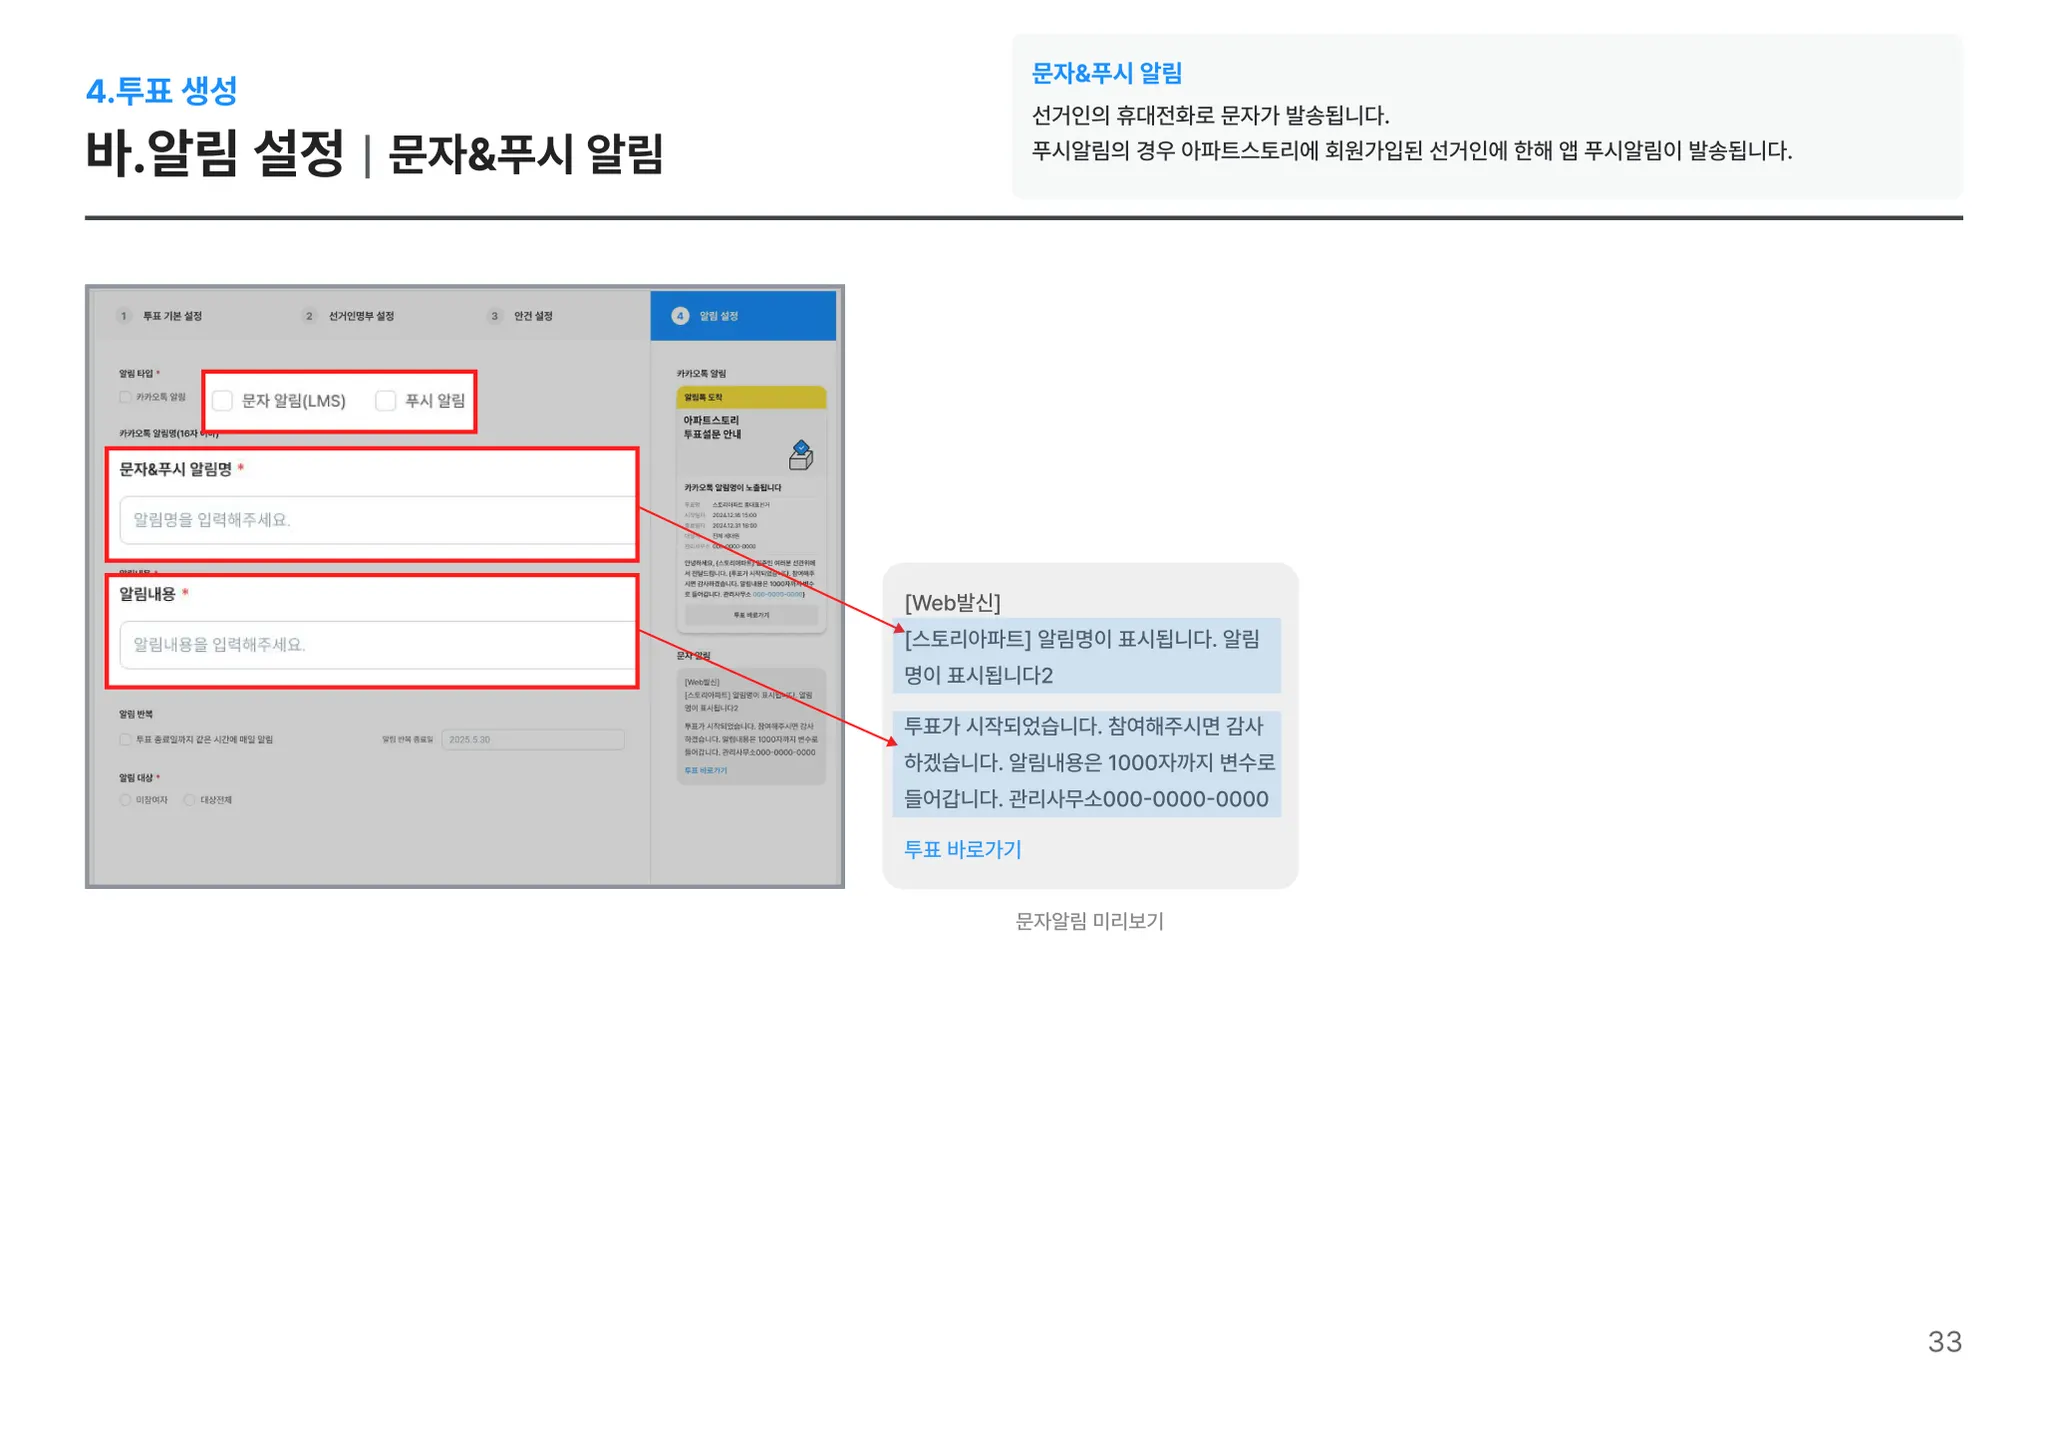The image size is (2048, 1447).
Task: Go to step 1 투표 기본 설정 tab
Action: tap(172, 316)
